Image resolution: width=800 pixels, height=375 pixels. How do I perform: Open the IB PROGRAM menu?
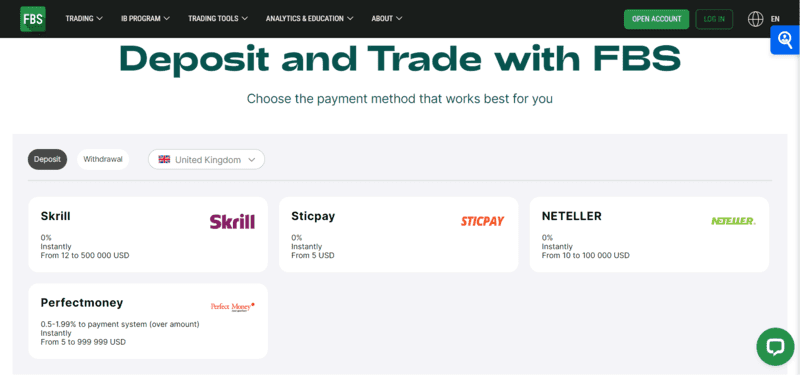pos(145,19)
